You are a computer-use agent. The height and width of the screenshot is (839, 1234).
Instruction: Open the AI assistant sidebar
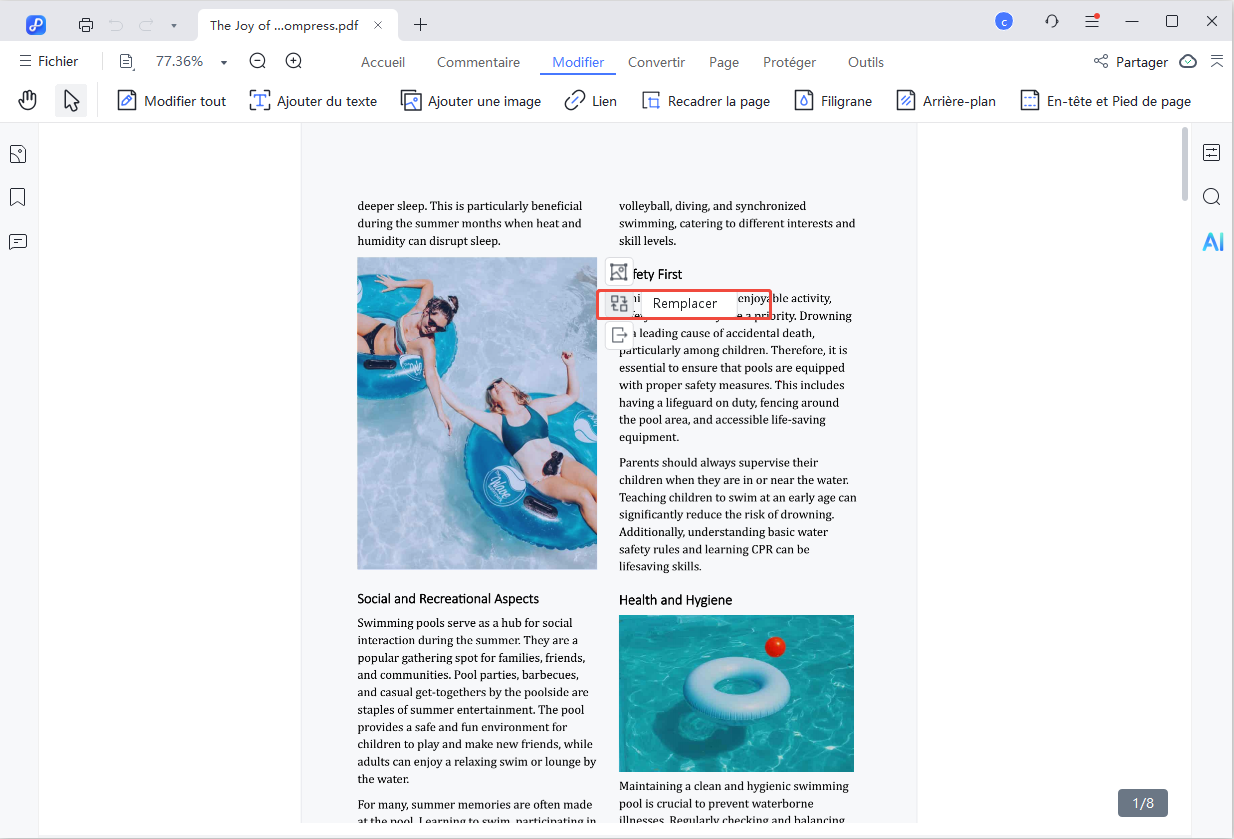[x=1212, y=241]
